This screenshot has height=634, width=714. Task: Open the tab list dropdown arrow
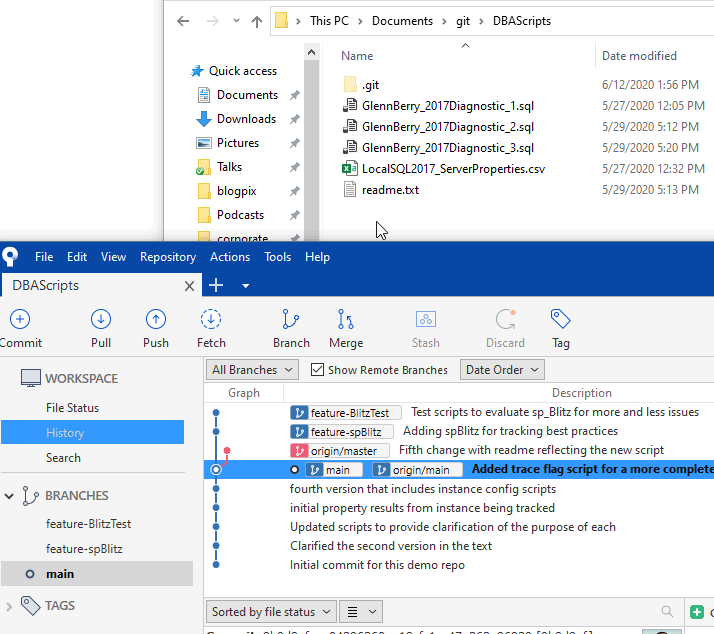tap(245, 286)
